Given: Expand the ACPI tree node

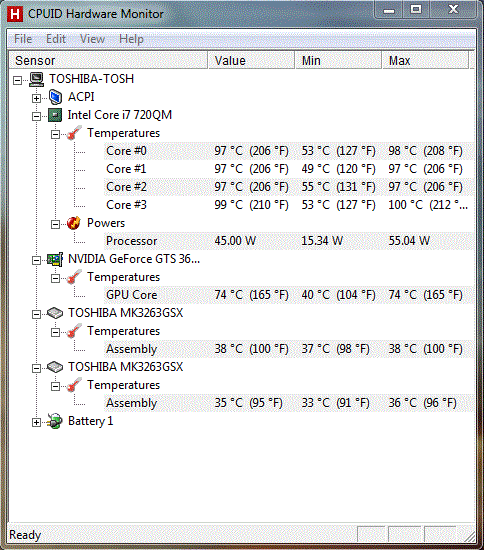Looking at the screenshot, I should [36, 98].
